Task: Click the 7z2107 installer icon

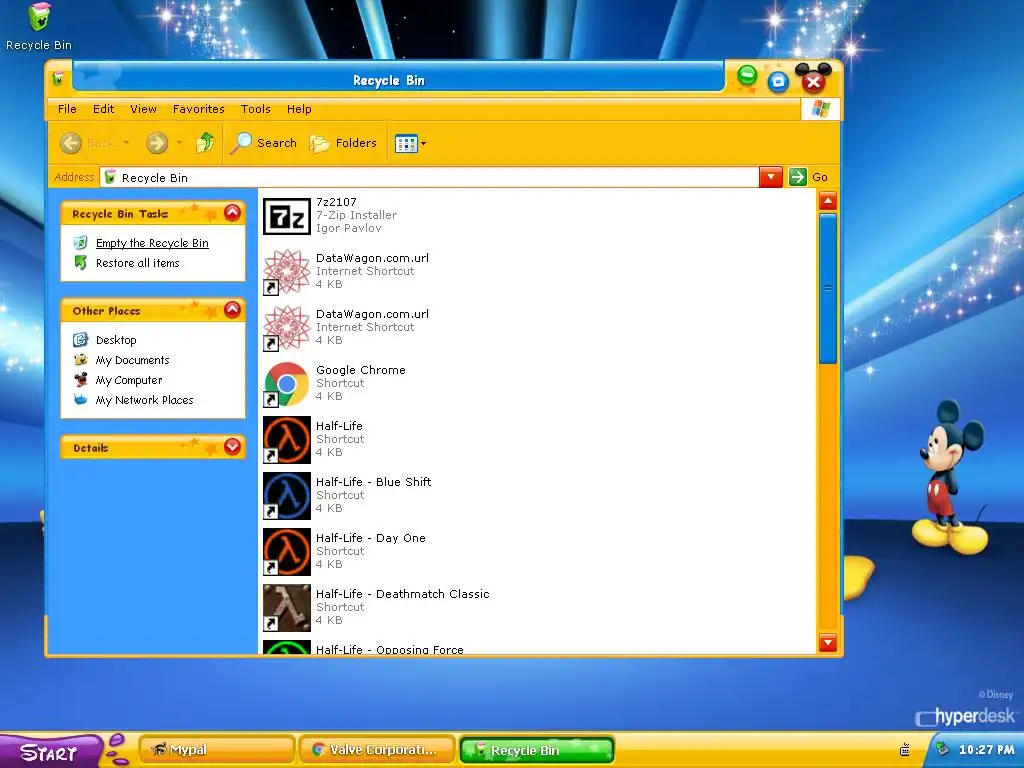Action: (x=287, y=216)
